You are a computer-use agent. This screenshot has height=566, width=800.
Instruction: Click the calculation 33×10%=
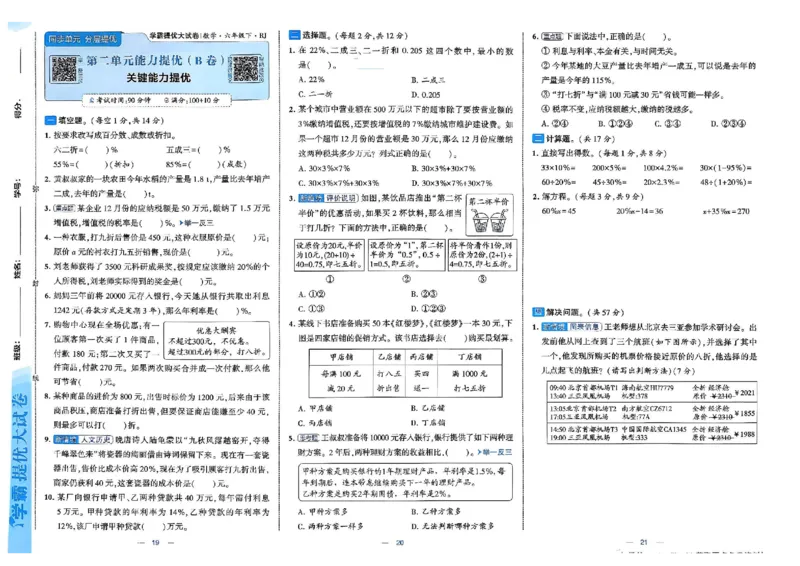click(559, 167)
